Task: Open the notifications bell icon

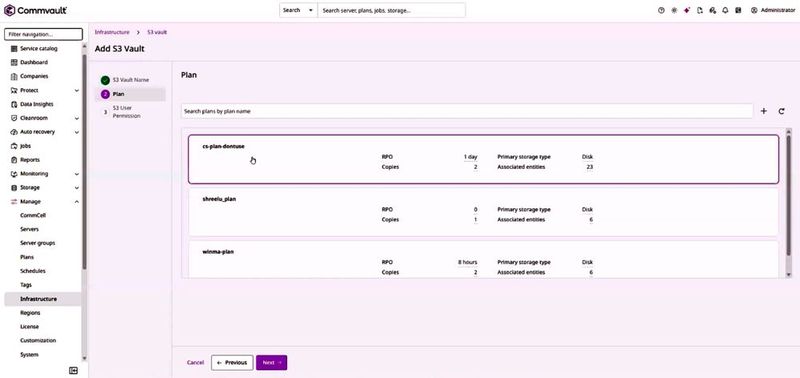Action: pyautogui.click(x=726, y=10)
